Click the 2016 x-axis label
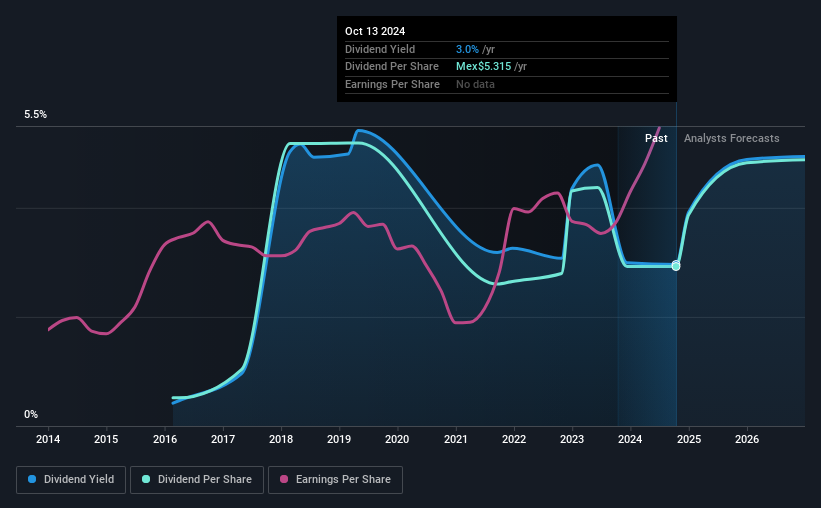Image resolution: width=821 pixels, height=508 pixels. point(165,439)
